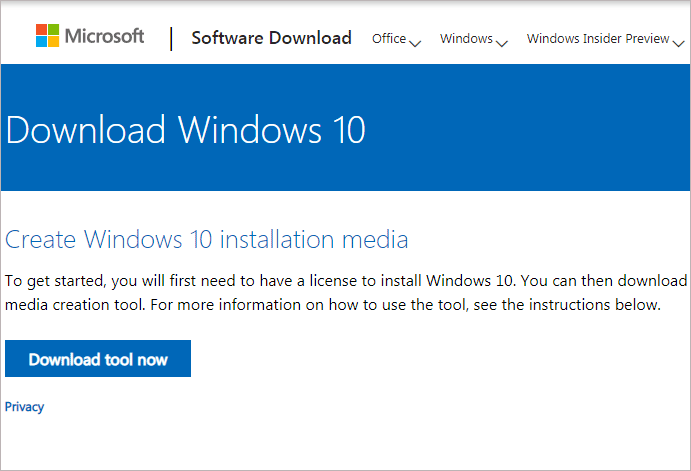Click the Download tool now button
The image size is (691, 471).
[98, 358]
